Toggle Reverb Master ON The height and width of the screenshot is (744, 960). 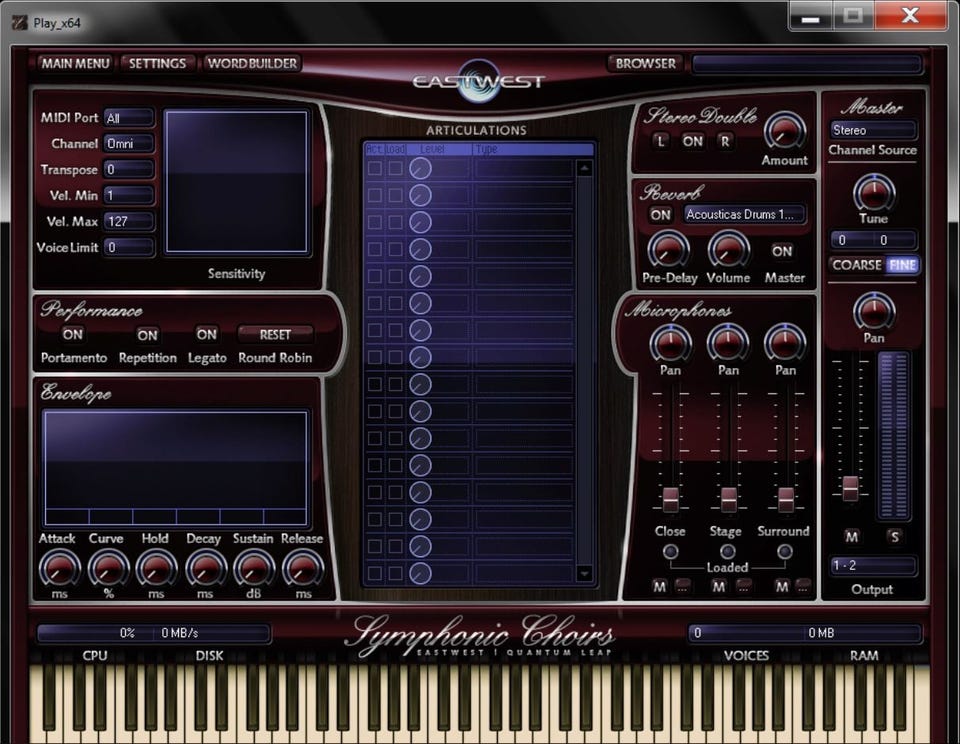click(782, 251)
